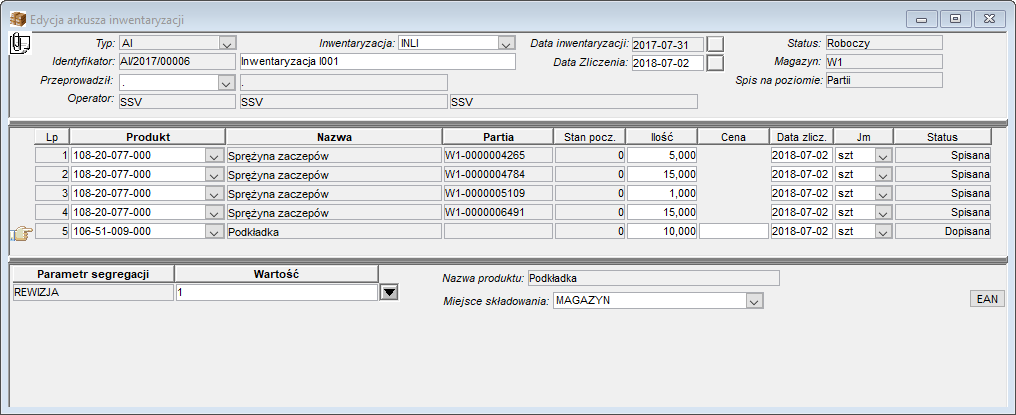Expand Miejsce składowania MAGAZYN dropdown
Image resolution: width=1016 pixels, height=415 pixels.
click(753, 301)
